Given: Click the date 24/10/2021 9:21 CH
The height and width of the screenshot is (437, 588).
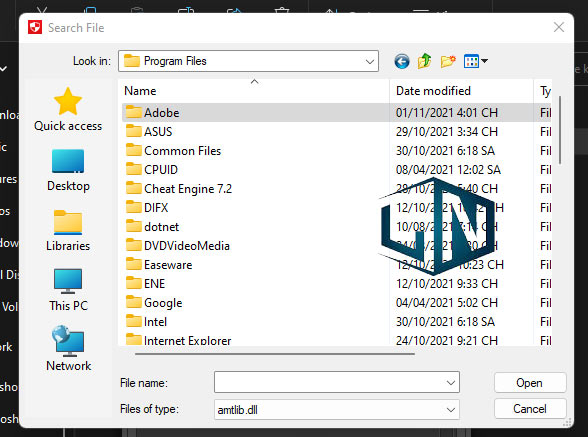Looking at the screenshot, I should point(447,340).
